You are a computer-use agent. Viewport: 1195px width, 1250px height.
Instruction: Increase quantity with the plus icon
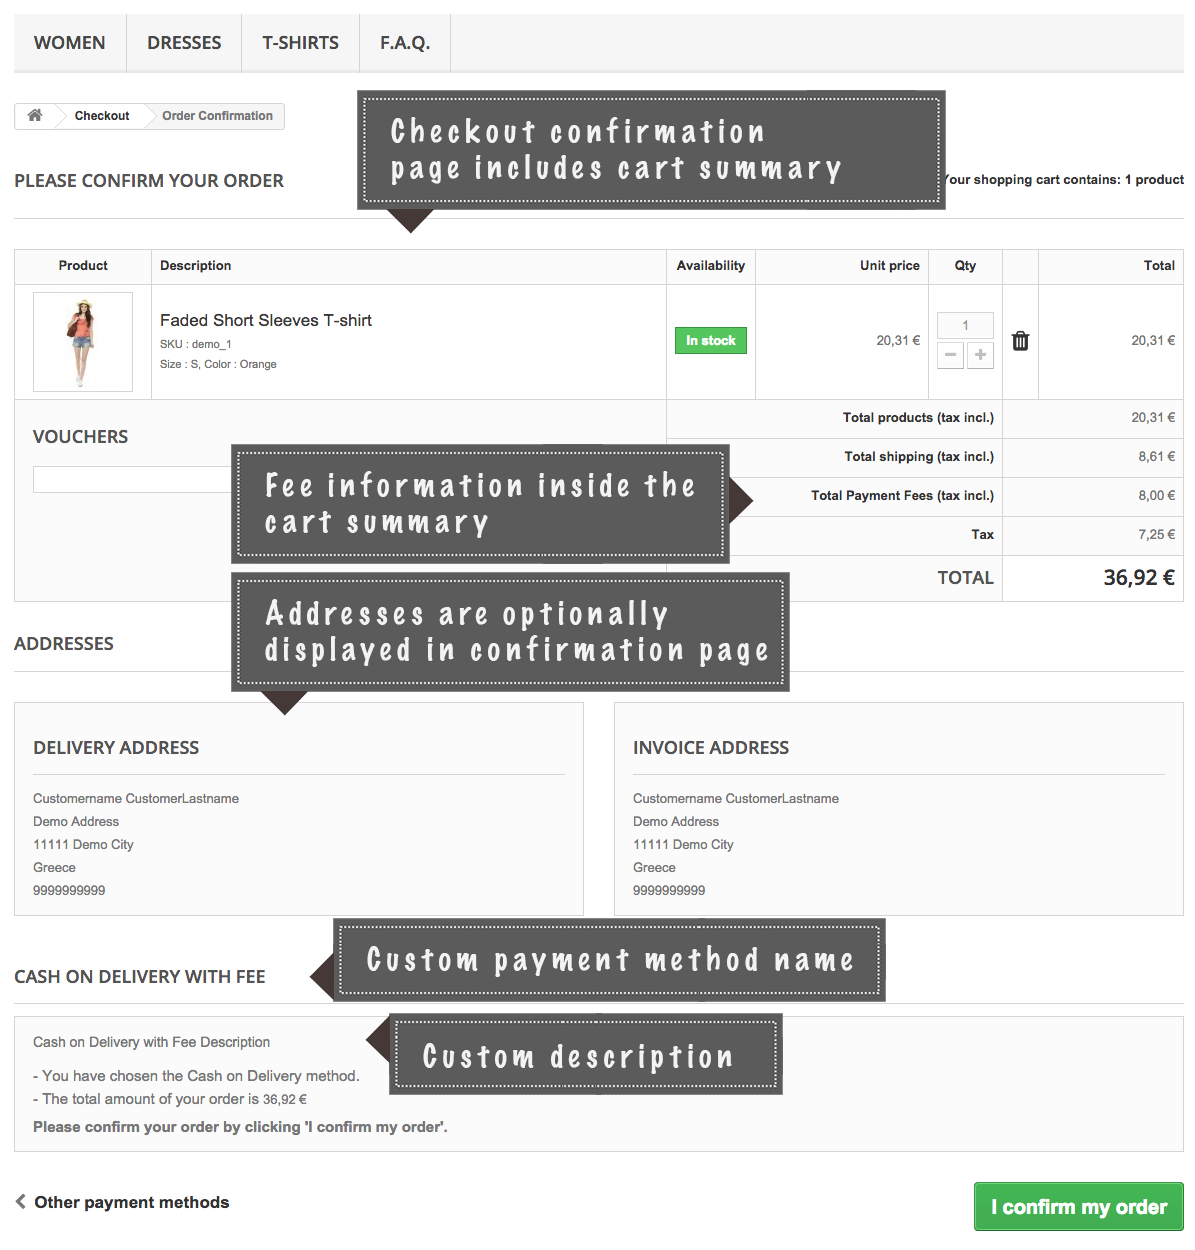tap(980, 355)
